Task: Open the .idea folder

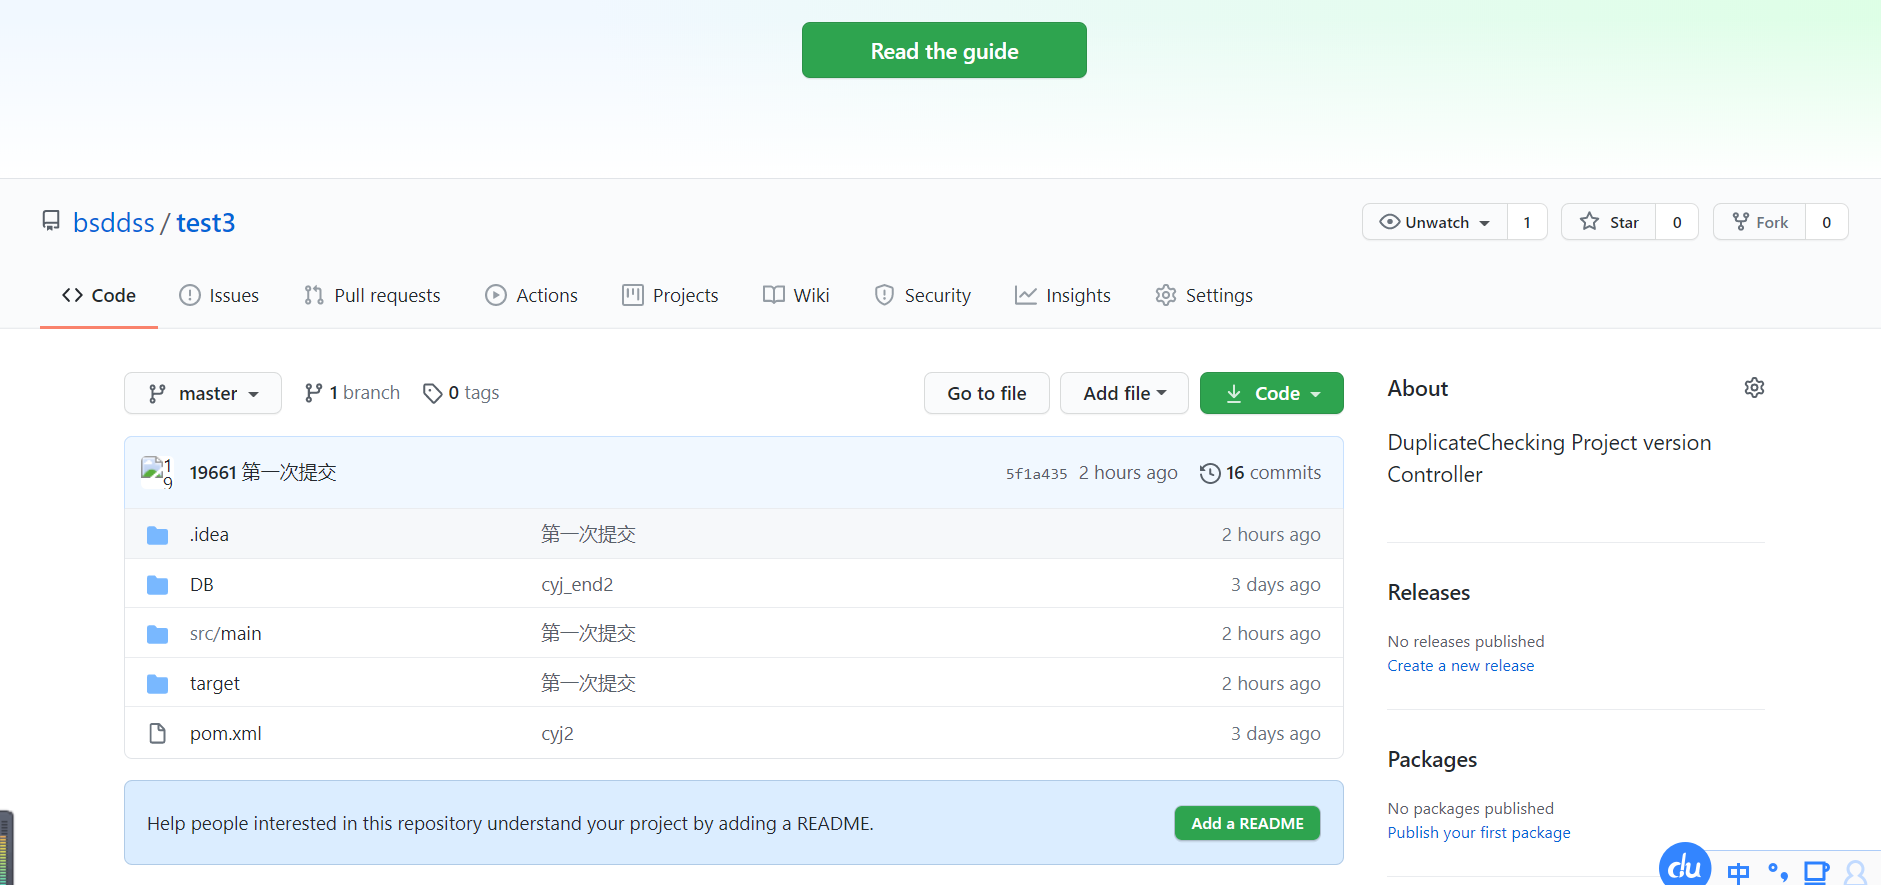Action: [209, 535]
